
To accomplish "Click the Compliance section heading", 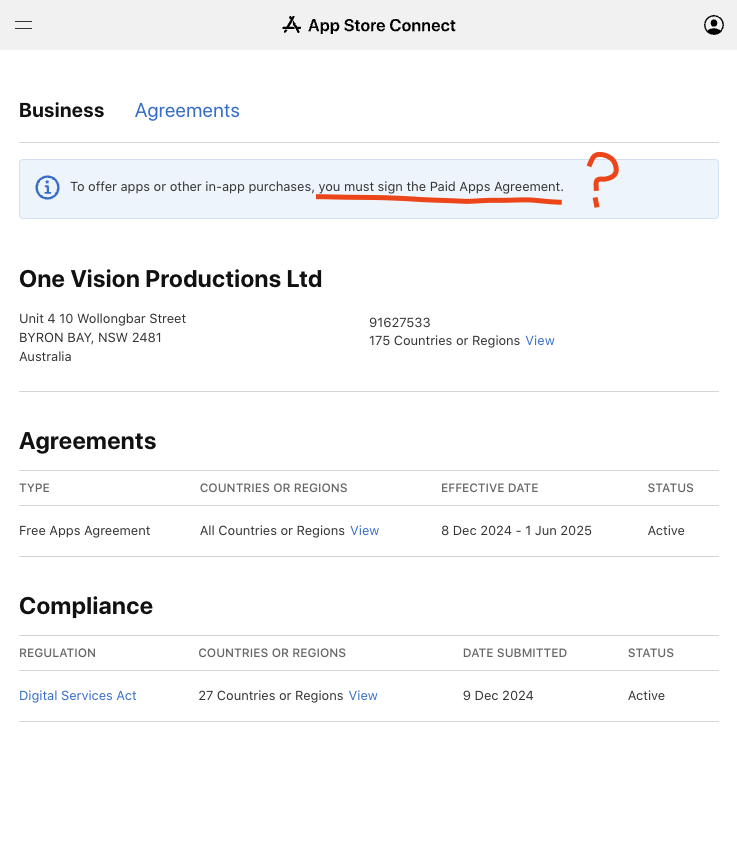I will pos(86,606).
